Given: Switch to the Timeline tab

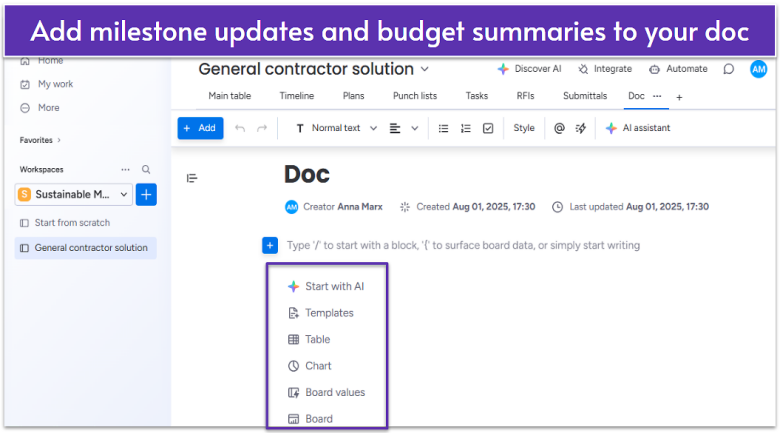Looking at the screenshot, I should coord(296,96).
